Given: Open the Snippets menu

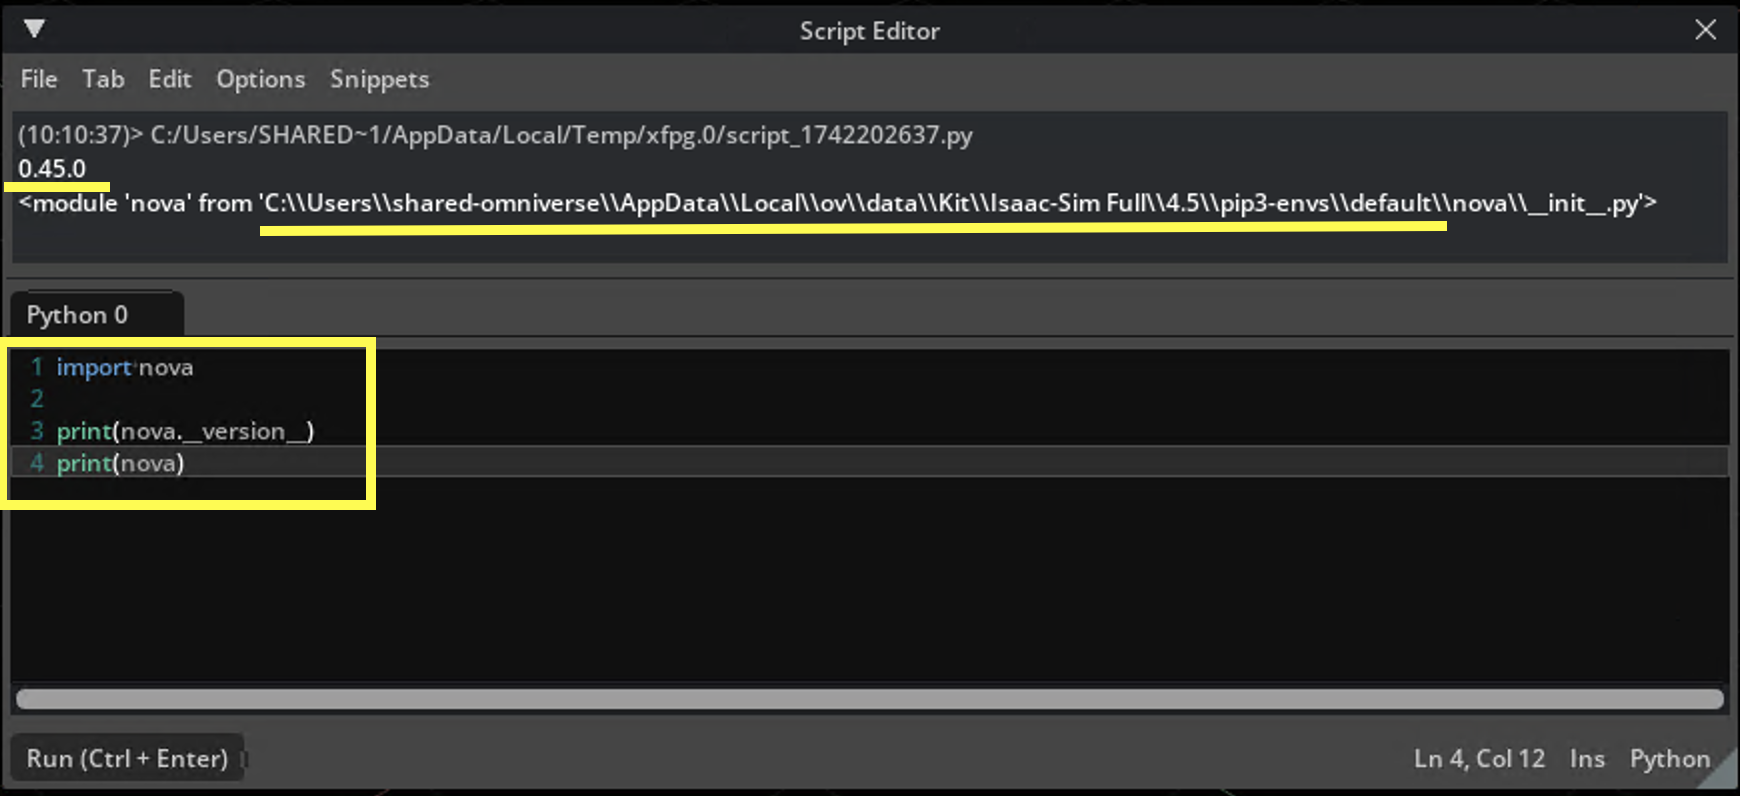Looking at the screenshot, I should click(x=379, y=79).
